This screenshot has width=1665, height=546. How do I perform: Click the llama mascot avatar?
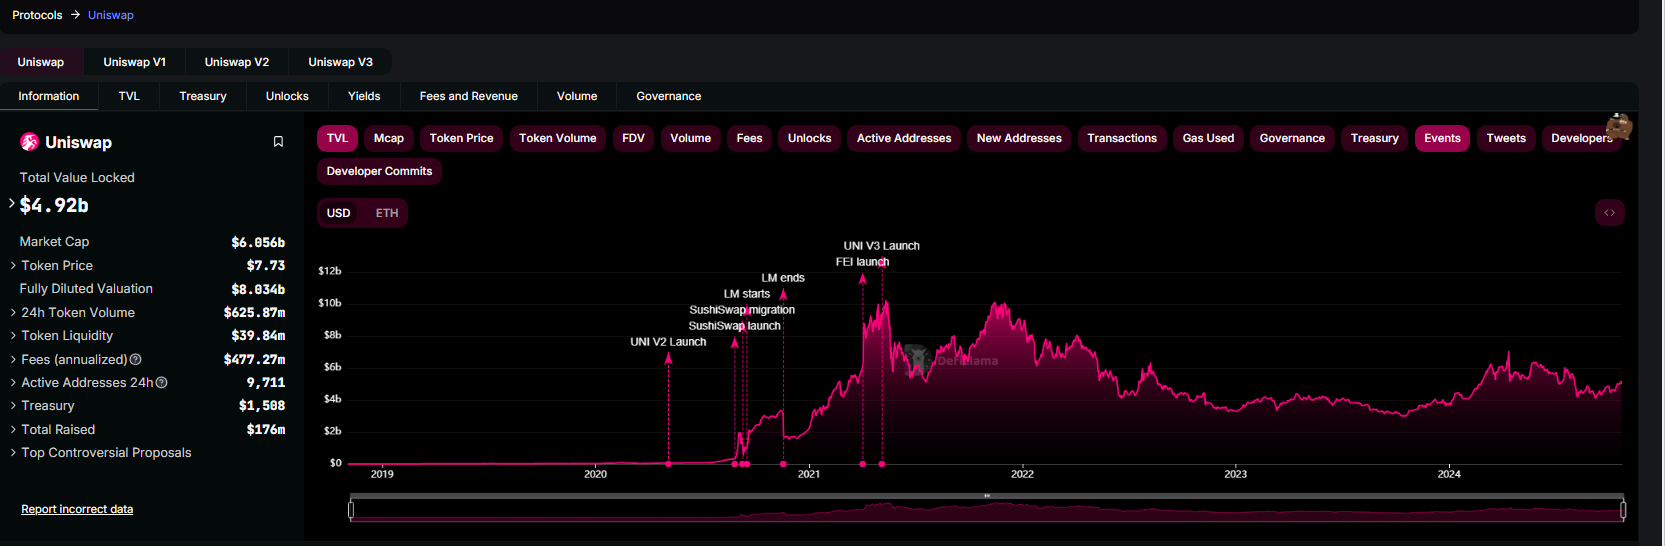click(x=1618, y=126)
